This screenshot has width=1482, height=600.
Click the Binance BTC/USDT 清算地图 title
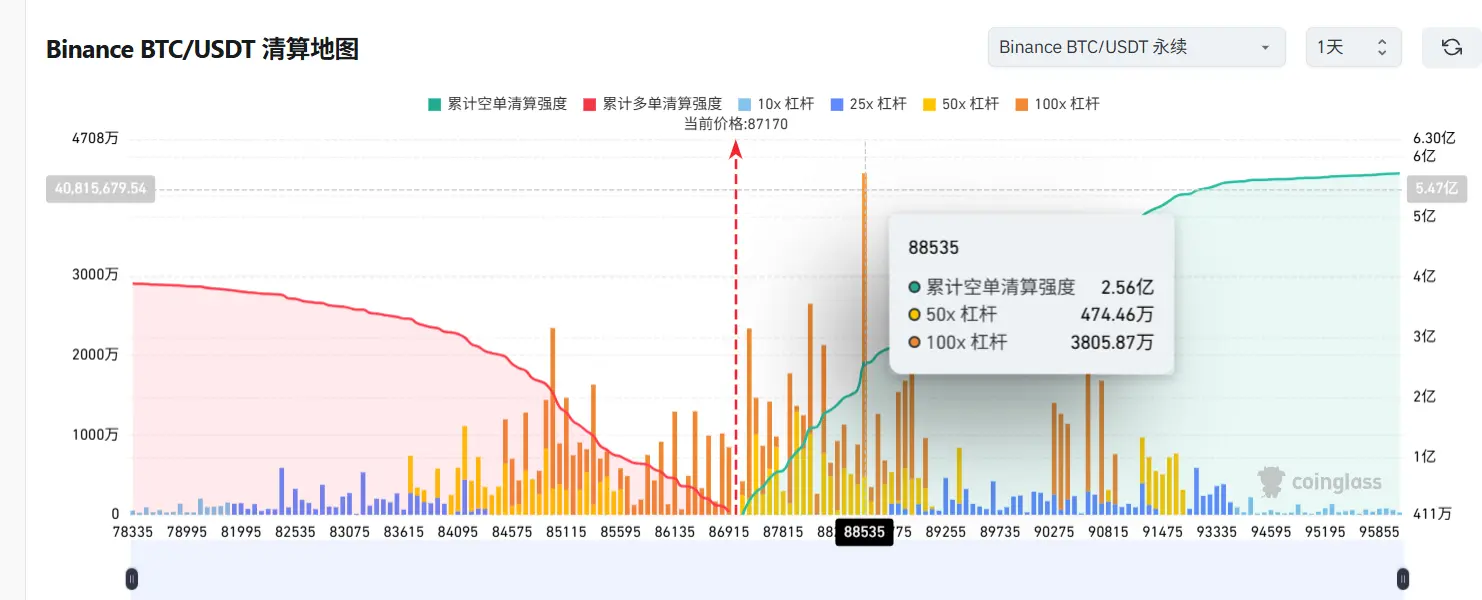(203, 49)
